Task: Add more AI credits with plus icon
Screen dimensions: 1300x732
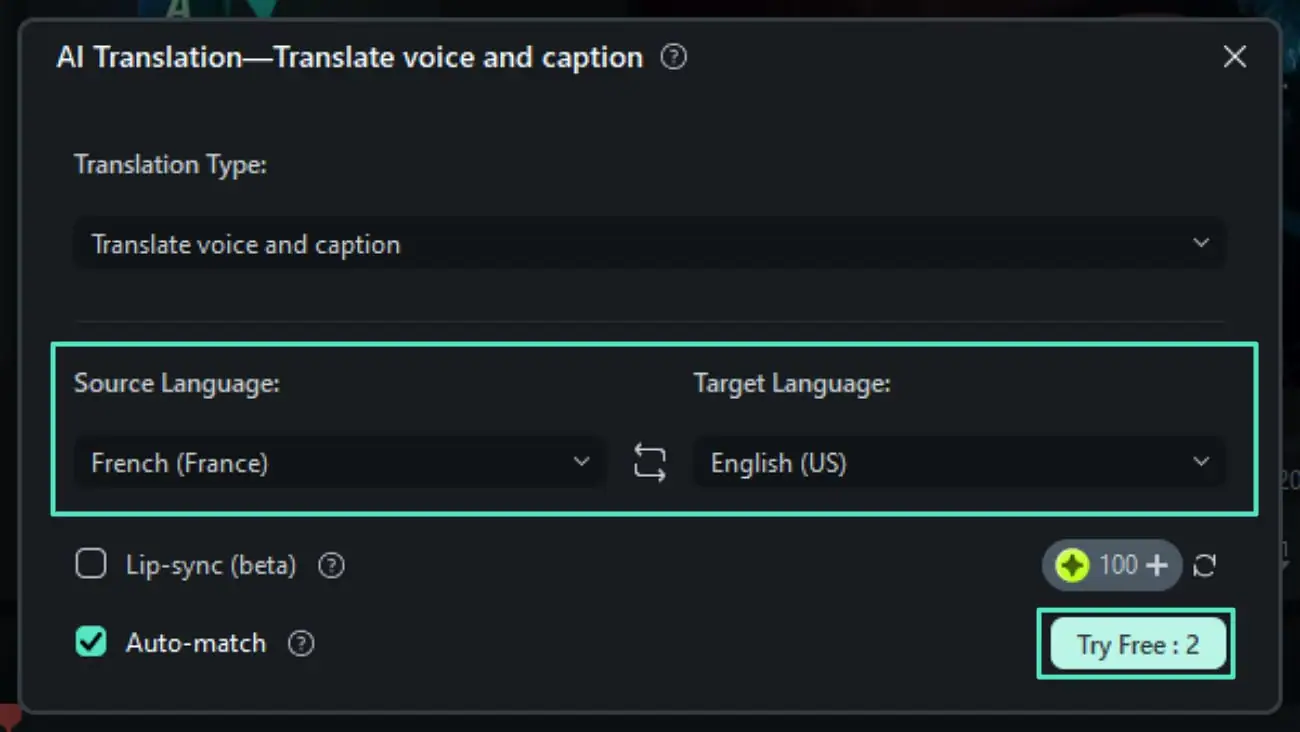Action: point(1157,566)
